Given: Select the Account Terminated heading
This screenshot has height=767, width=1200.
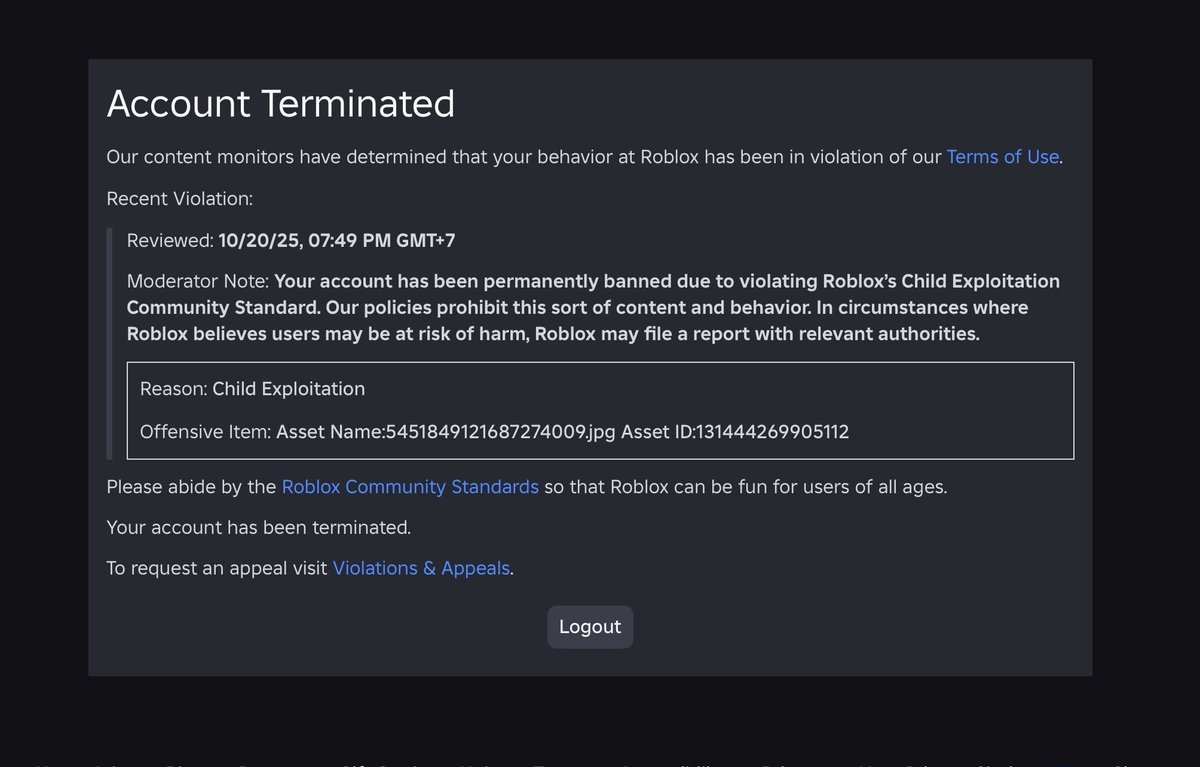Looking at the screenshot, I should click(281, 104).
